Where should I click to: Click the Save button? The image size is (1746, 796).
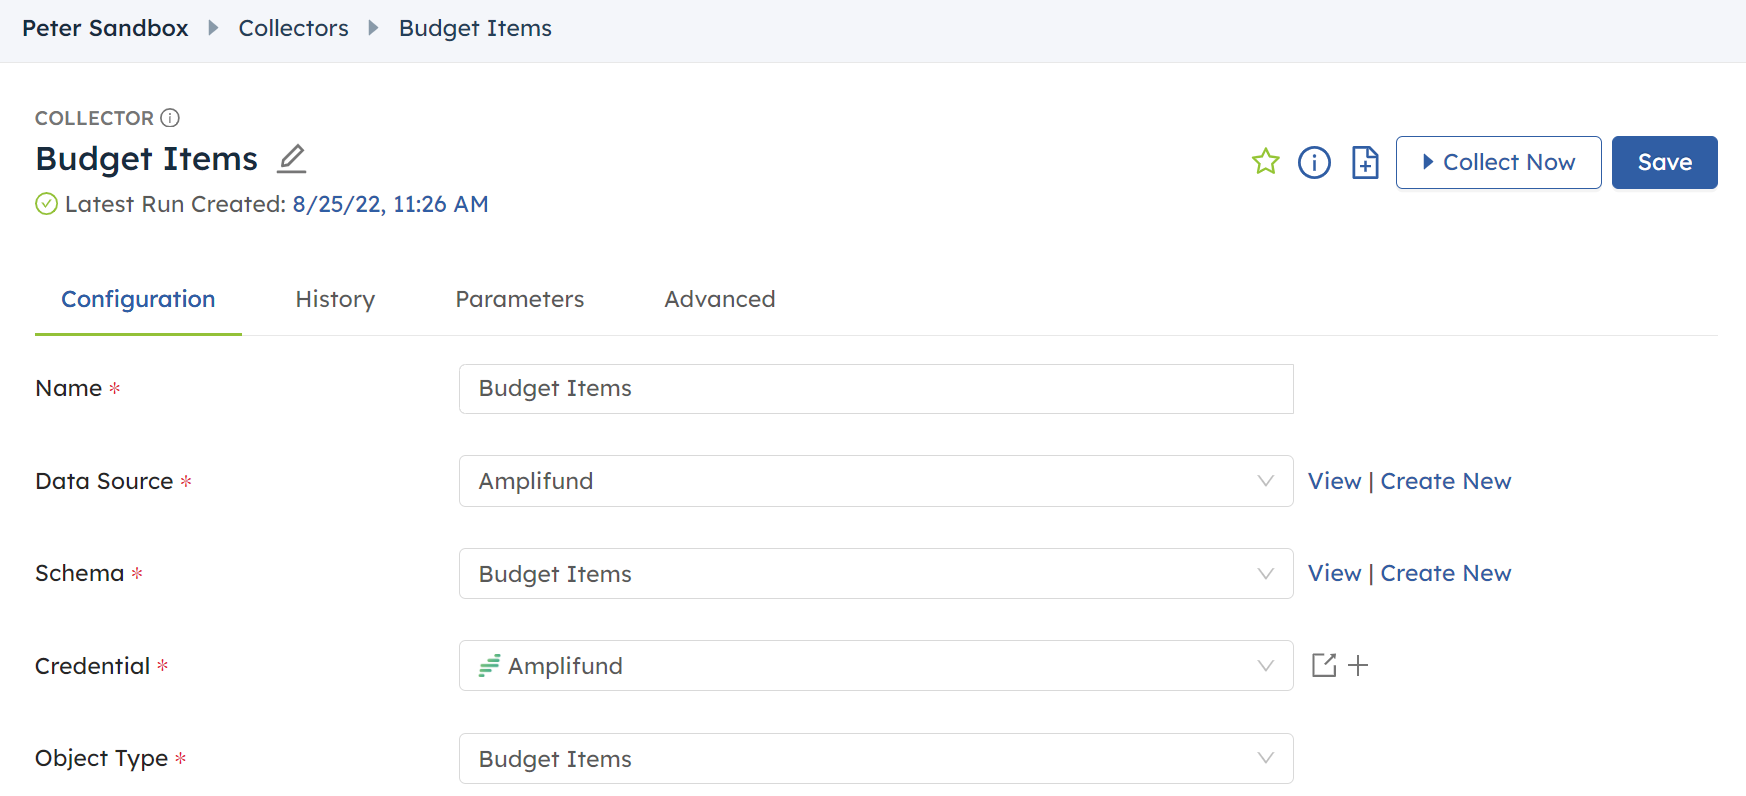coord(1664,163)
